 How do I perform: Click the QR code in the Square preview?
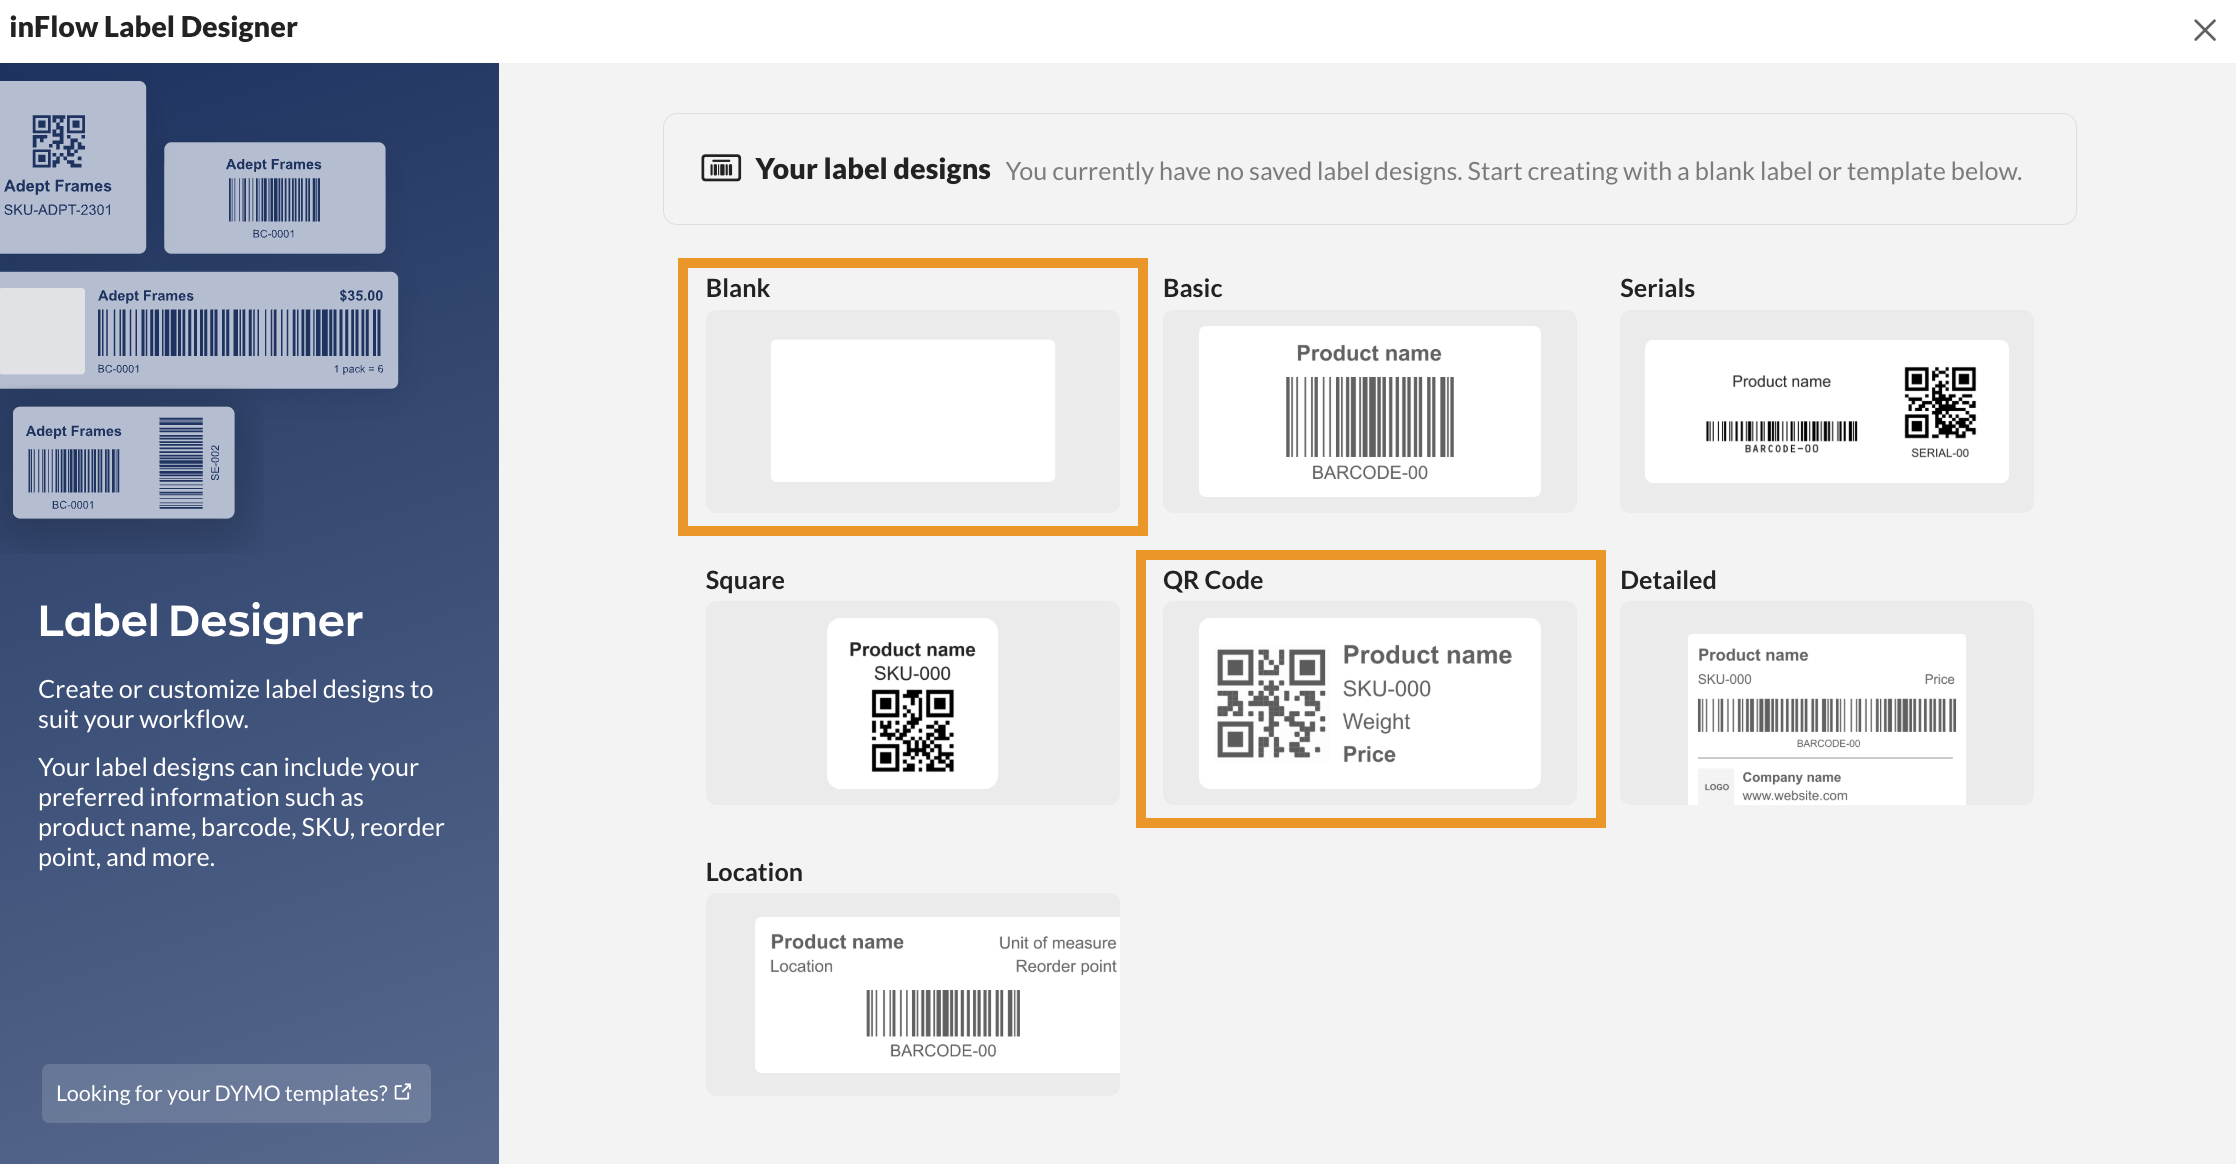(912, 731)
